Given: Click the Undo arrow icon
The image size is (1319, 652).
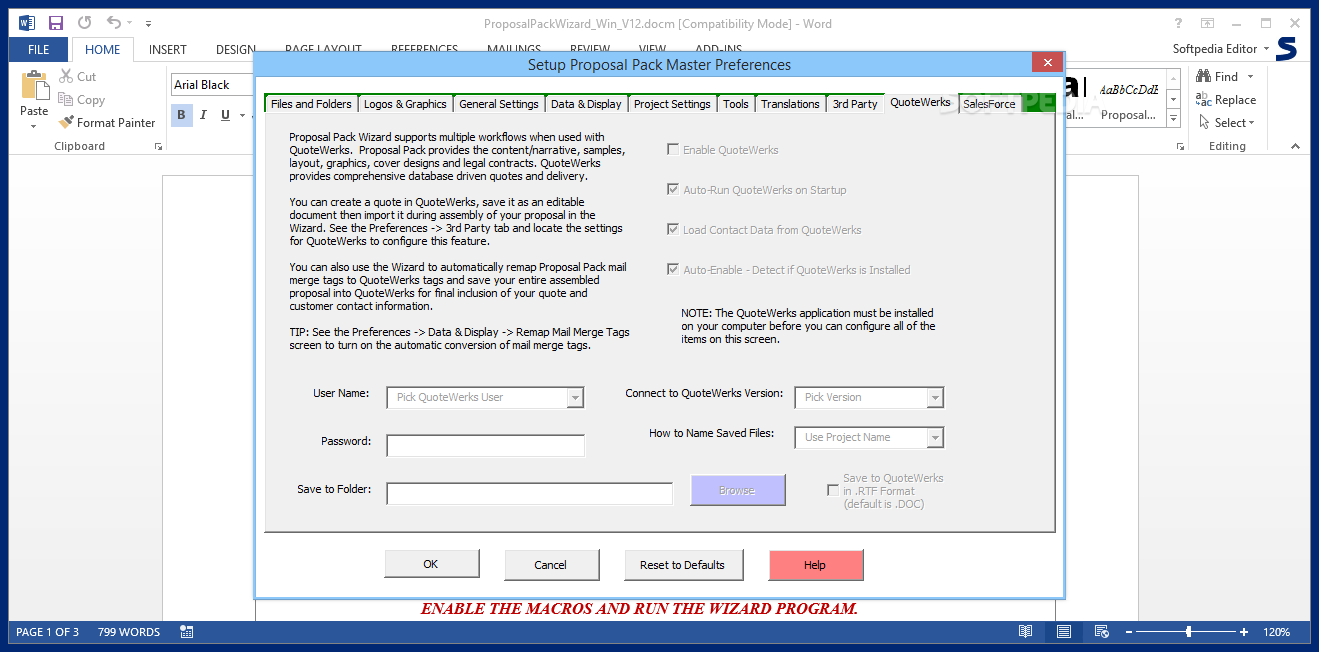Looking at the screenshot, I should 113,22.
